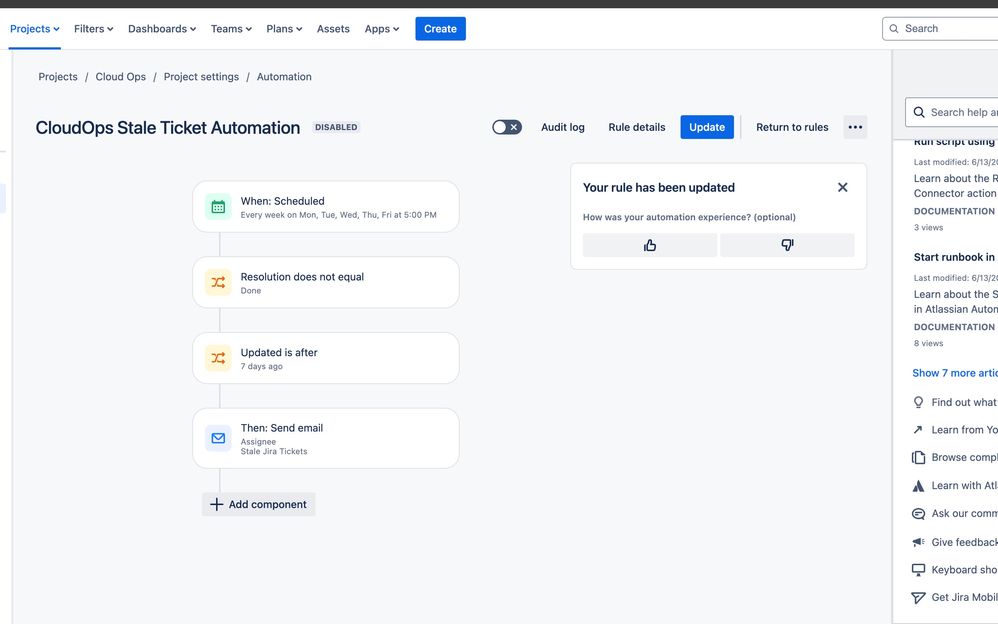This screenshot has height=624, width=998.
Task: Click the 'Find out what' help link text
Action: tap(964, 402)
